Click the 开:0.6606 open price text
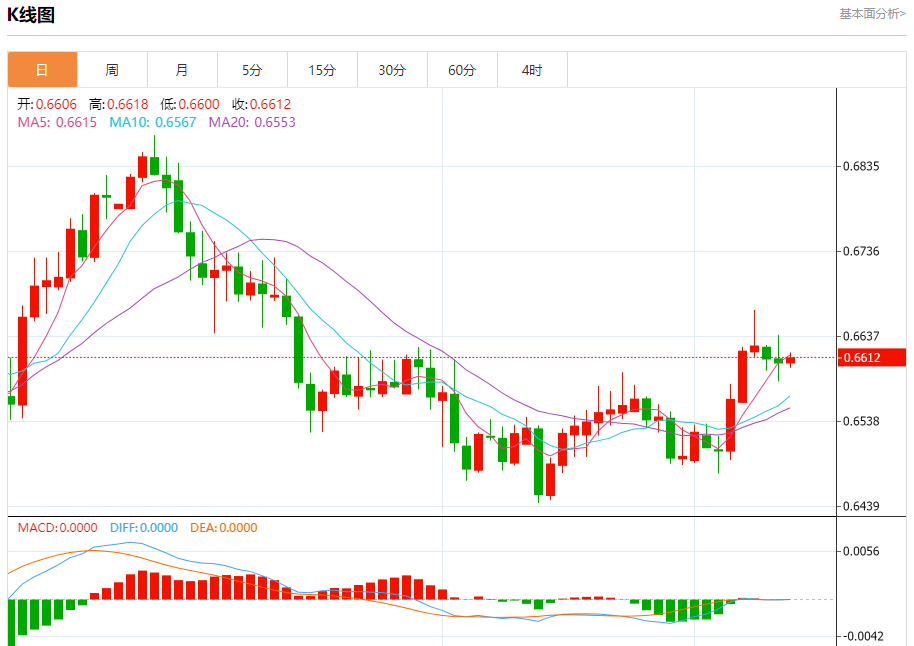Viewport: 914px width, 646px height. click(47, 104)
